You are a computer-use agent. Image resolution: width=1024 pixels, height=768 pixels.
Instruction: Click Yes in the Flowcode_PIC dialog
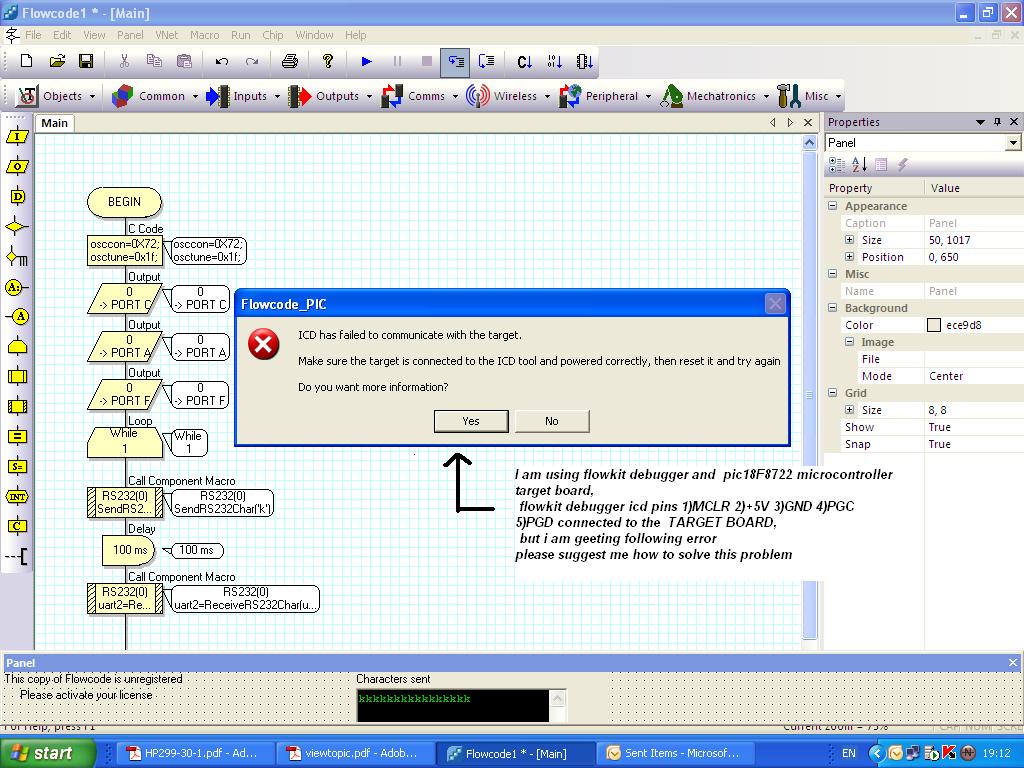click(x=471, y=421)
